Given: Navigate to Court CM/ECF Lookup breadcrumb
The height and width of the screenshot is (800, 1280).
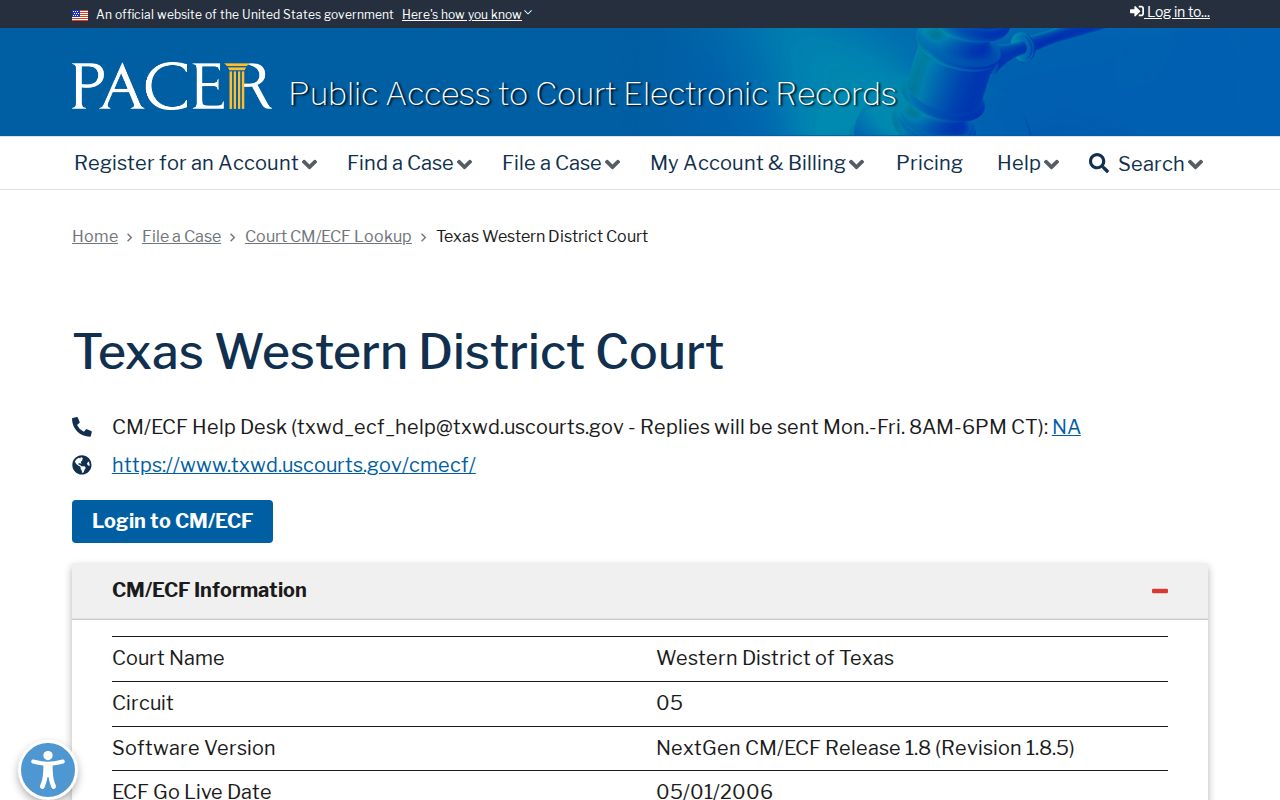Looking at the screenshot, I should coord(328,236).
